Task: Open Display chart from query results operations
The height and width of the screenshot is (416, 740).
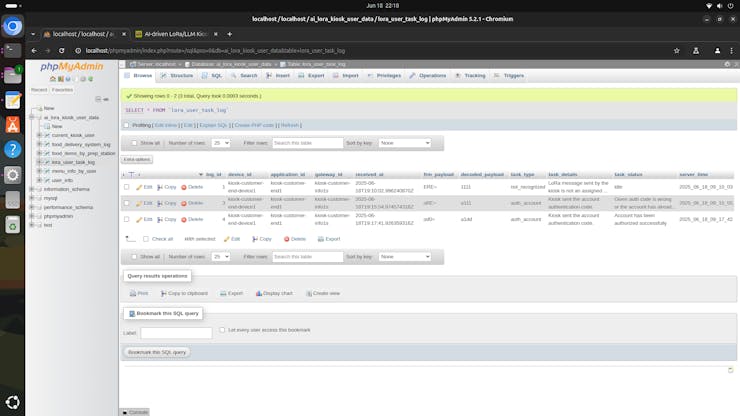Action: (273, 293)
